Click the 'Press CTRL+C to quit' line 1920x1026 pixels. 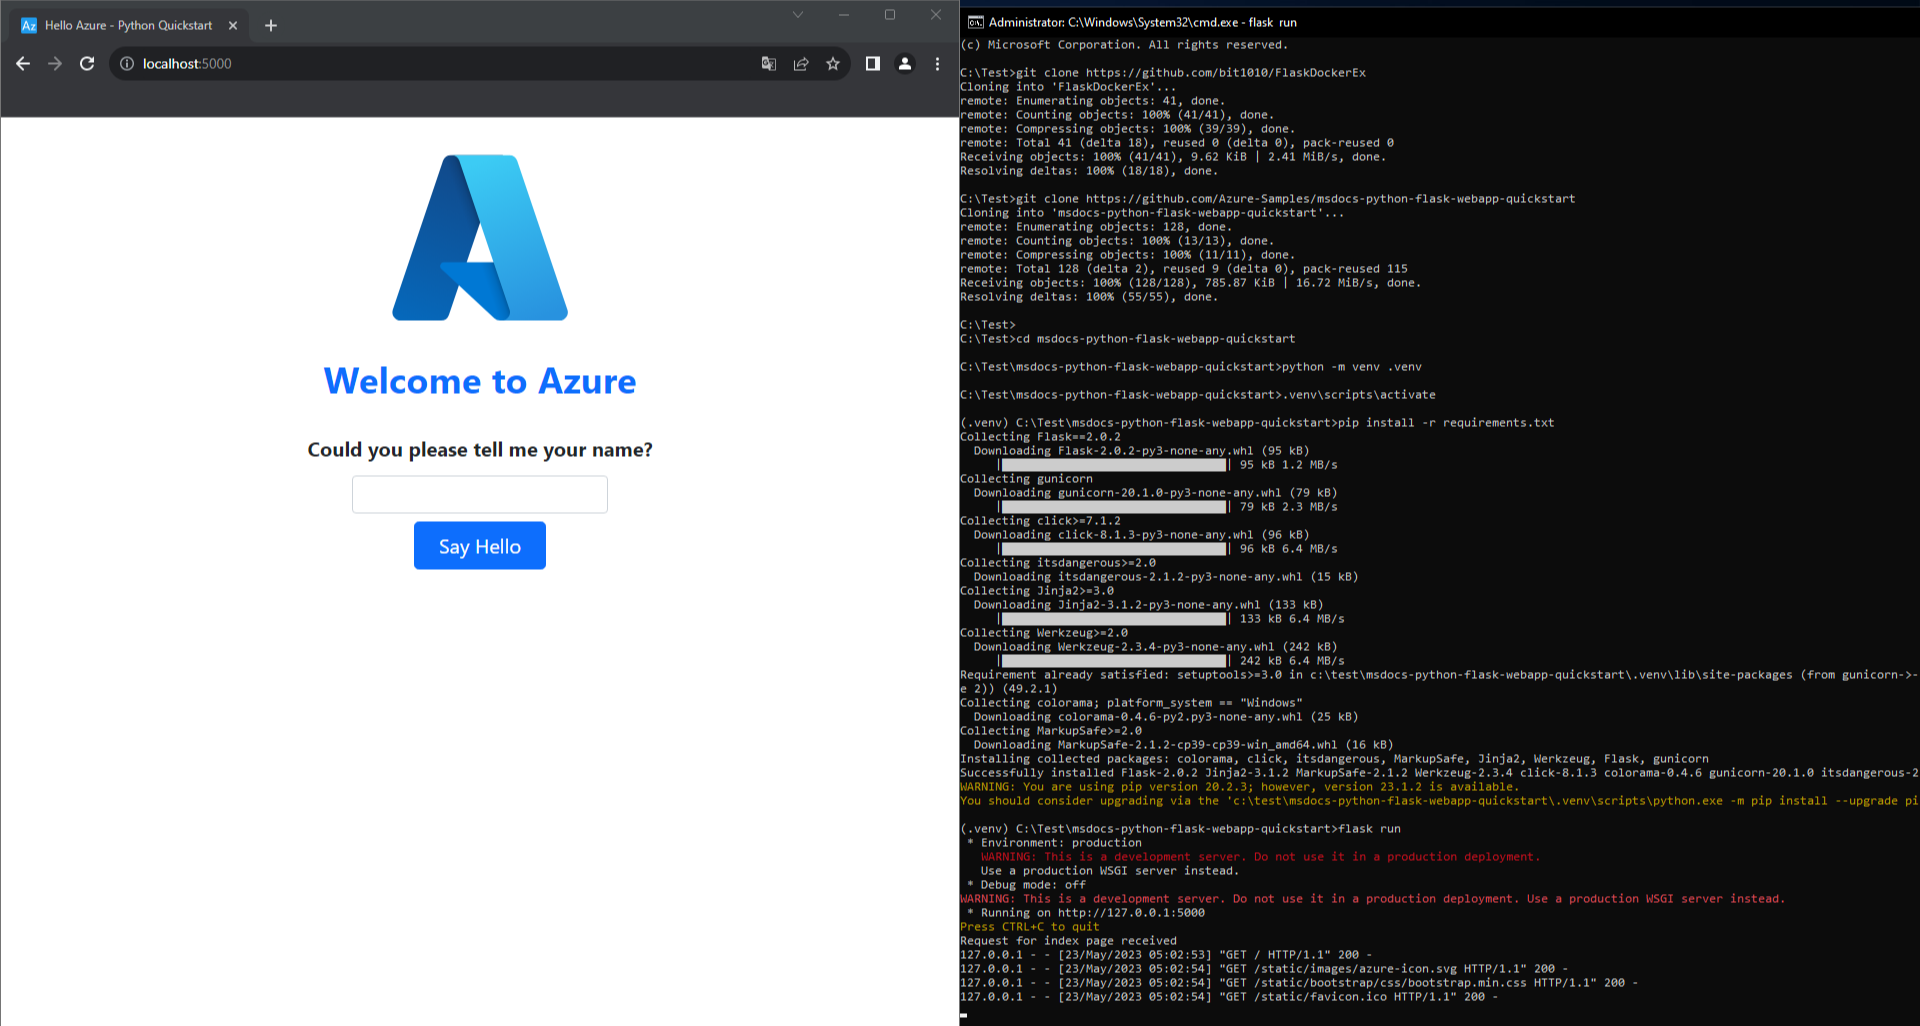(1030, 927)
